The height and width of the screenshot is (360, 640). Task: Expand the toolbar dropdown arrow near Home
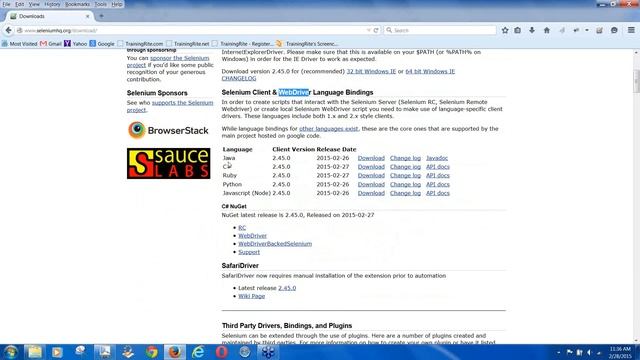(x=587, y=30)
